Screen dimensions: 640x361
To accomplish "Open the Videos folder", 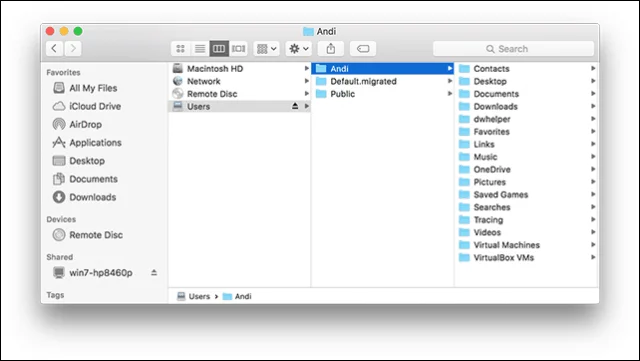I will [x=527, y=232].
